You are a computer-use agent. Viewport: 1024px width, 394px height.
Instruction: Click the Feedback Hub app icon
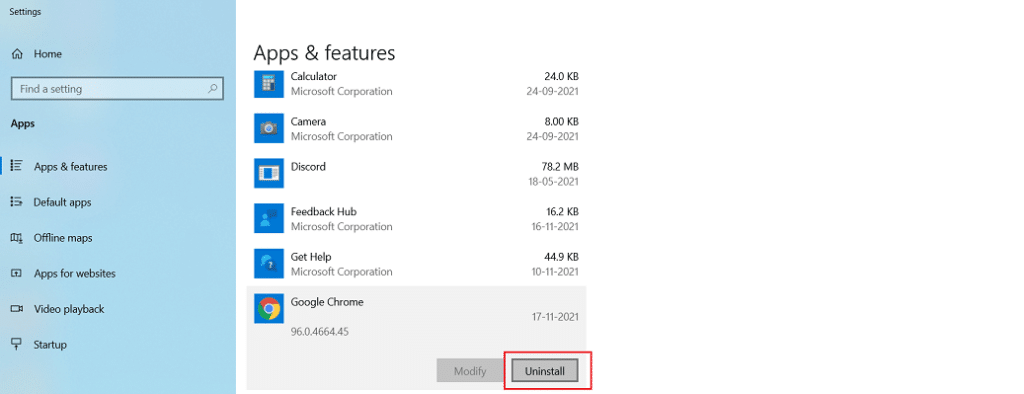point(268,218)
